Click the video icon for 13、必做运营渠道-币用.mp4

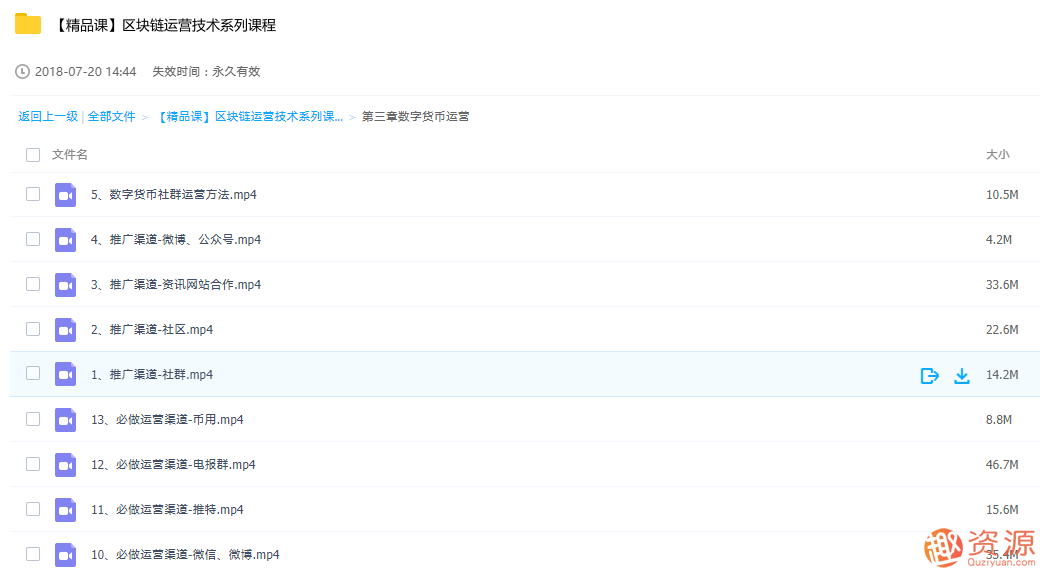coord(65,420)
